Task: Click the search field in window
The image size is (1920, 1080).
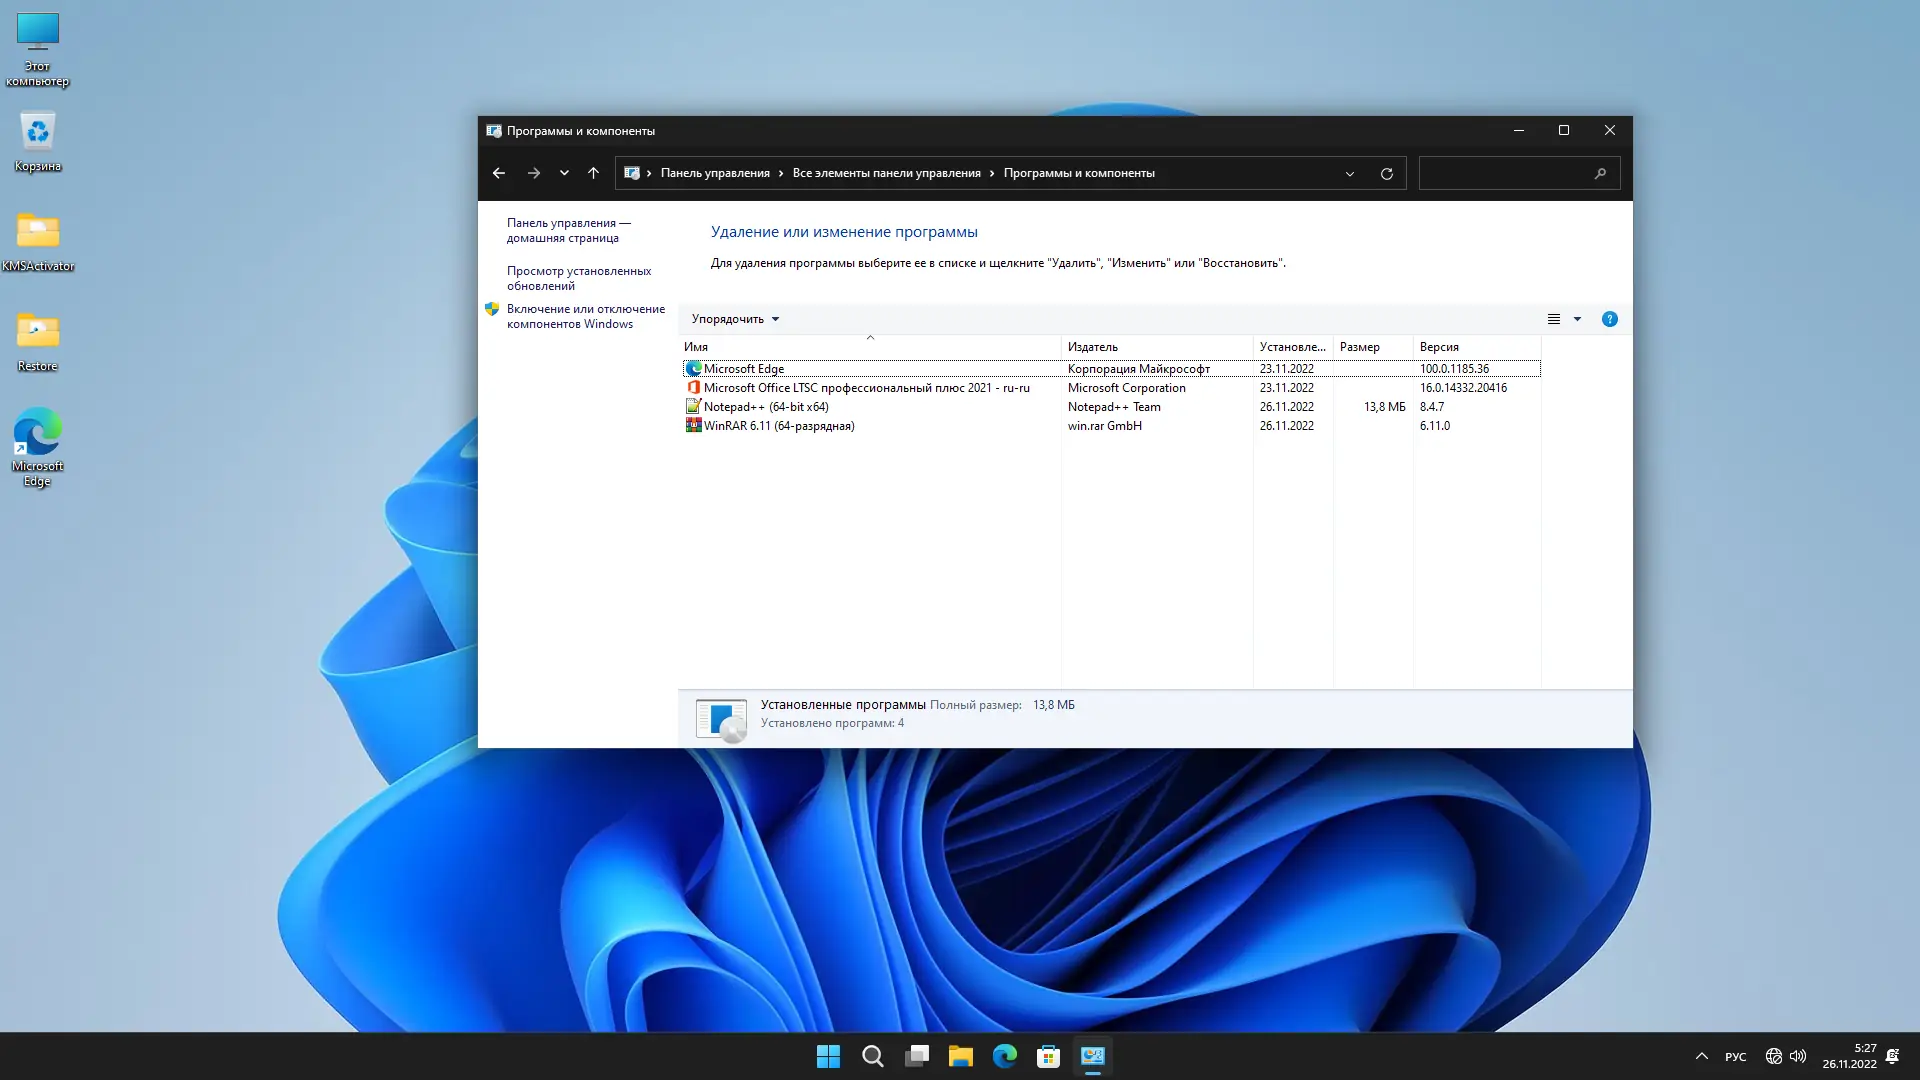Action: tap(1506, 173)
